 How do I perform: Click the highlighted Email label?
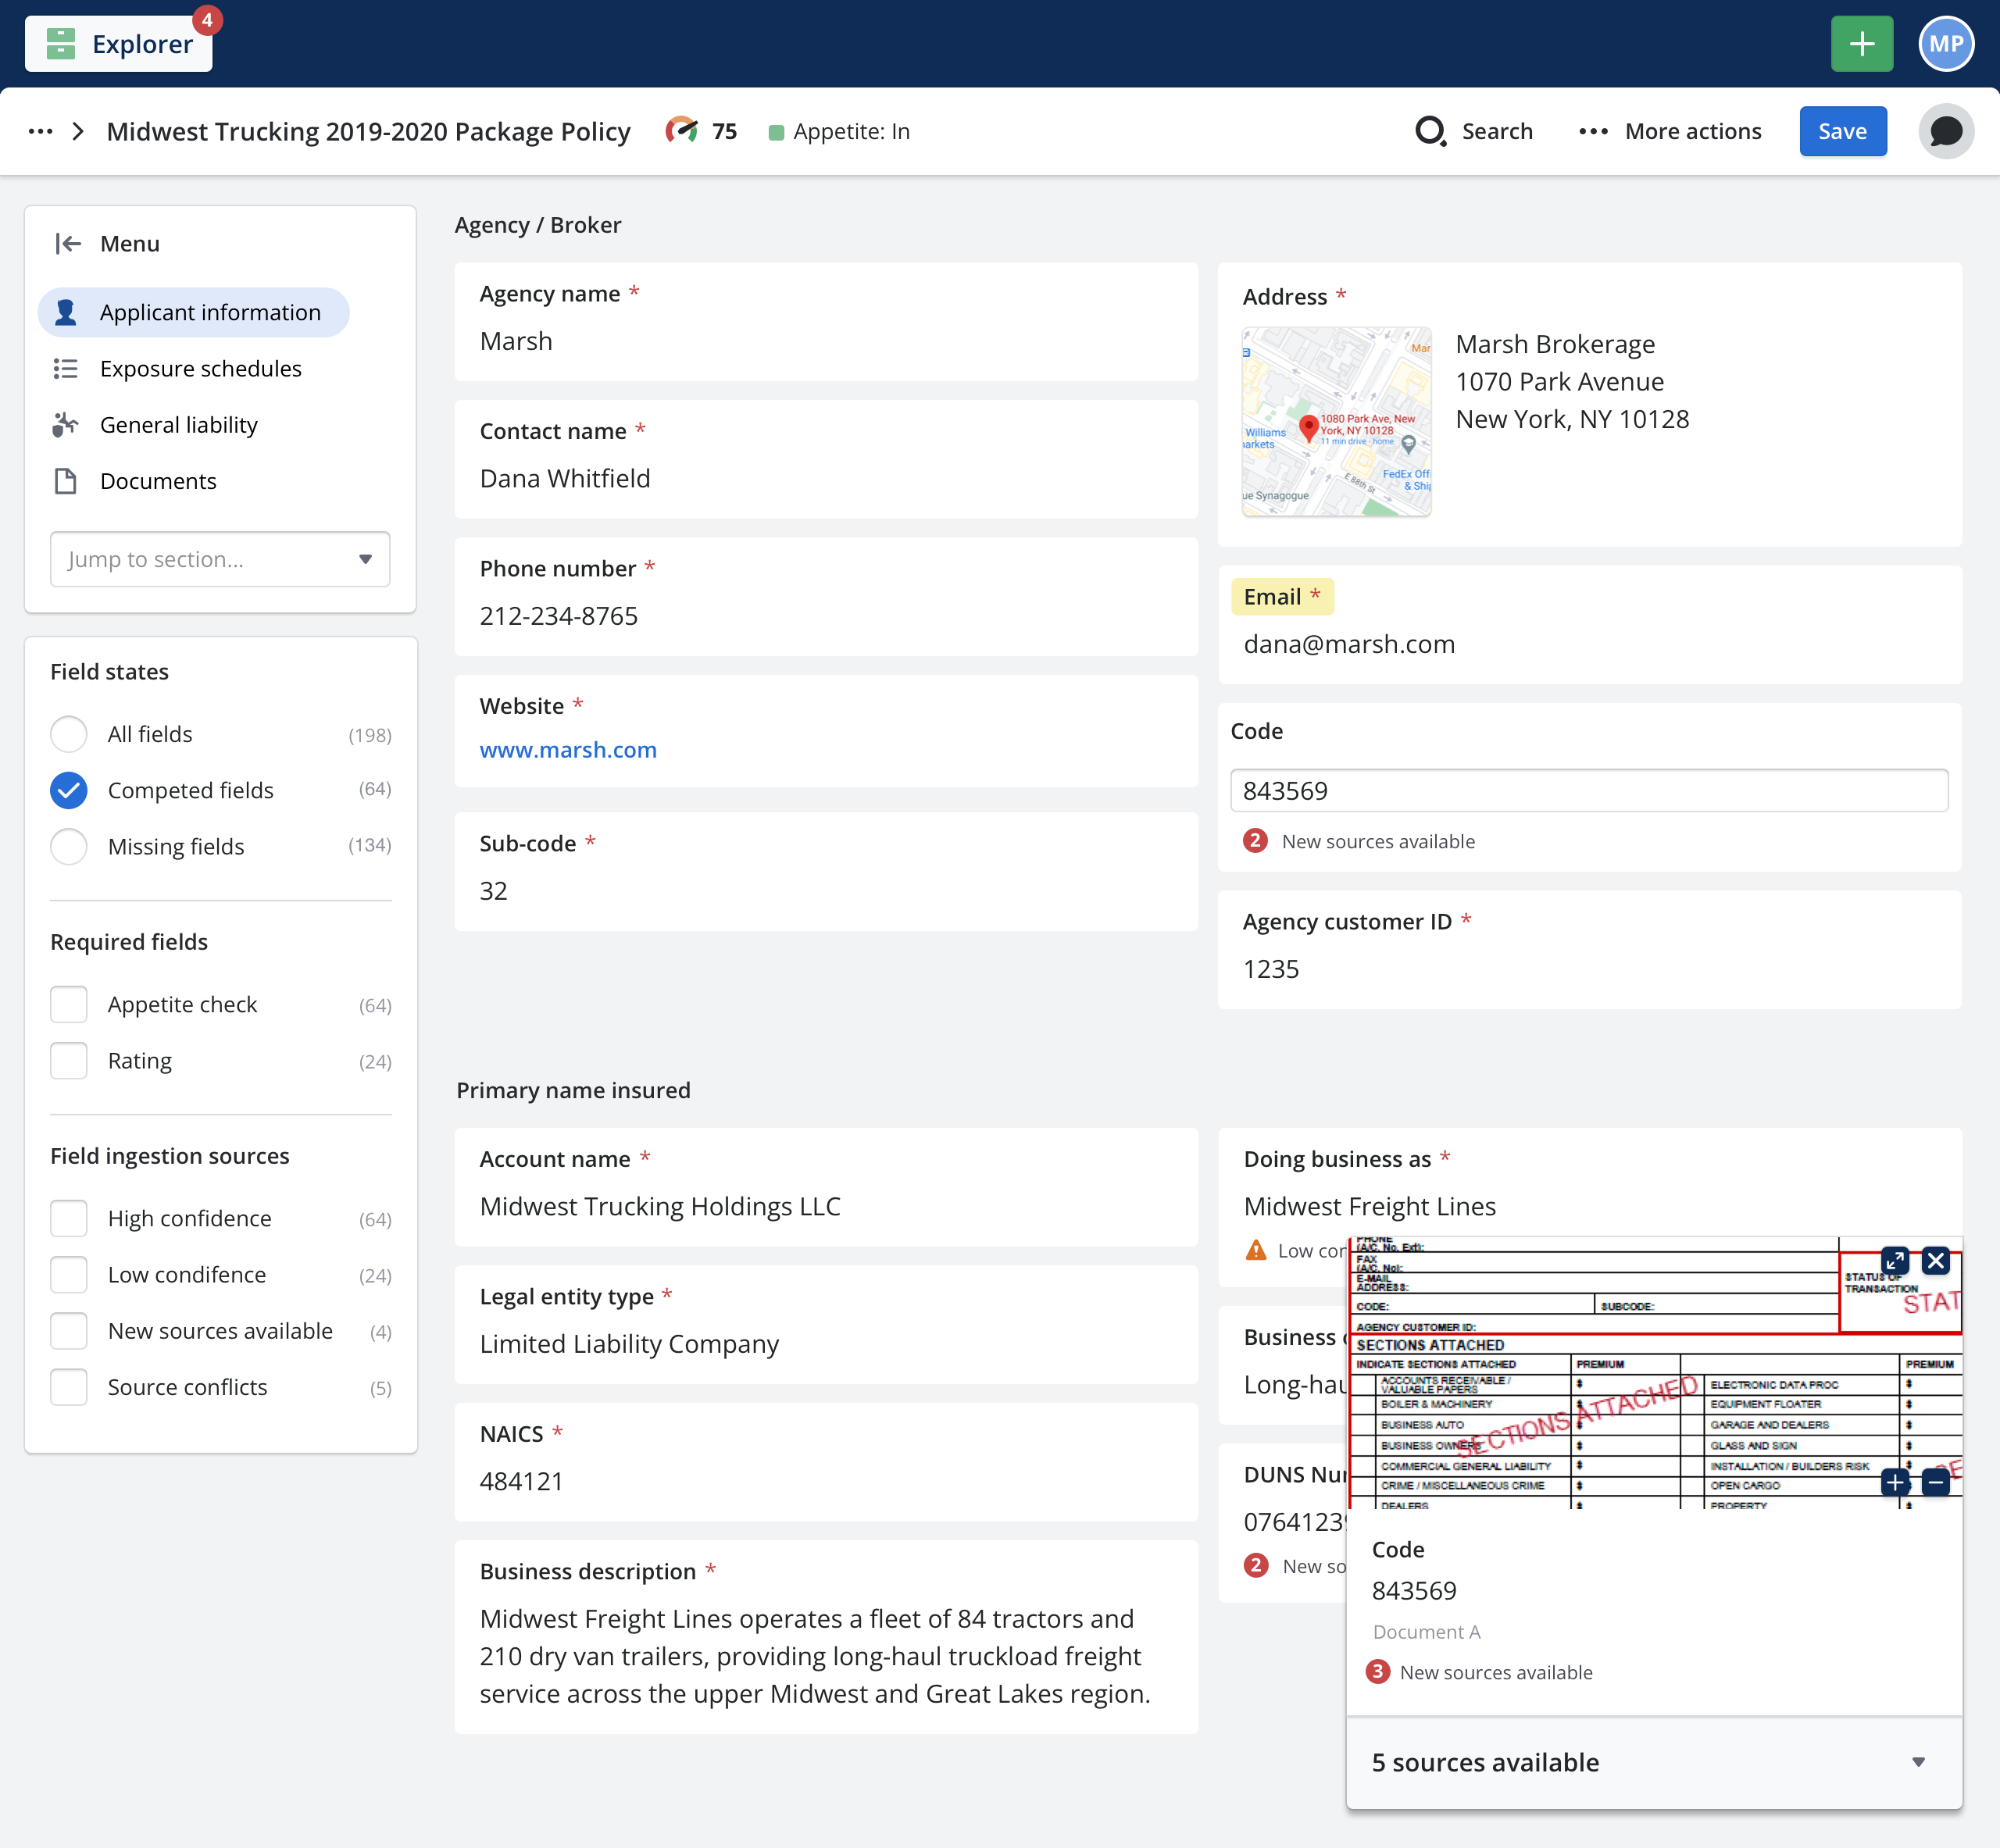pyautogui.click(x=1282, y=596)
